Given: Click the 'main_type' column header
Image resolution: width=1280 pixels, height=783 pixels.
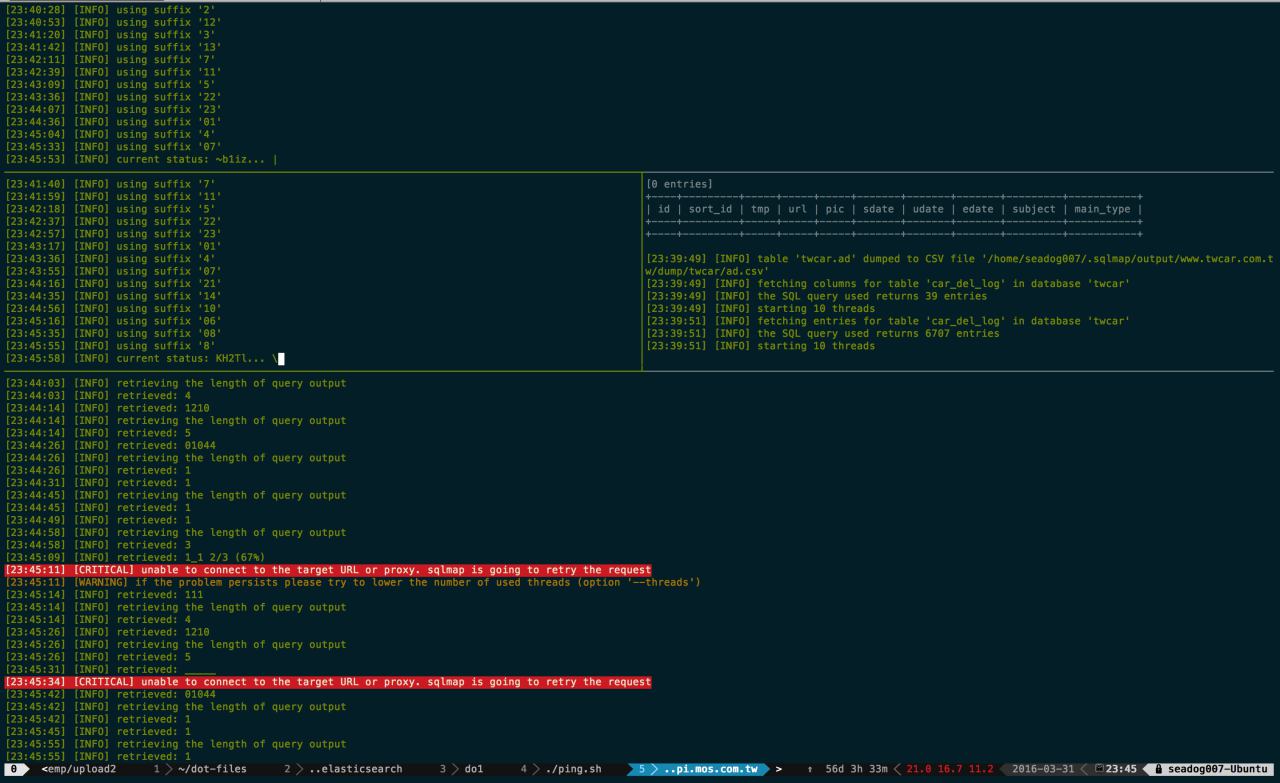Looking at the screenshot, I should pos(1102,209).
